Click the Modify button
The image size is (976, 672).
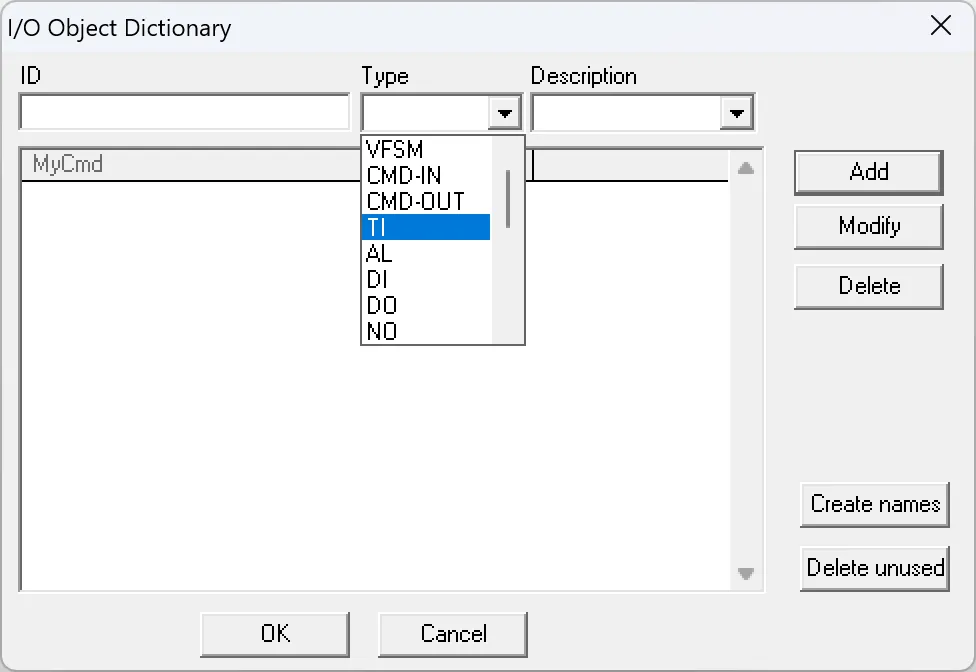click(867, 226)
